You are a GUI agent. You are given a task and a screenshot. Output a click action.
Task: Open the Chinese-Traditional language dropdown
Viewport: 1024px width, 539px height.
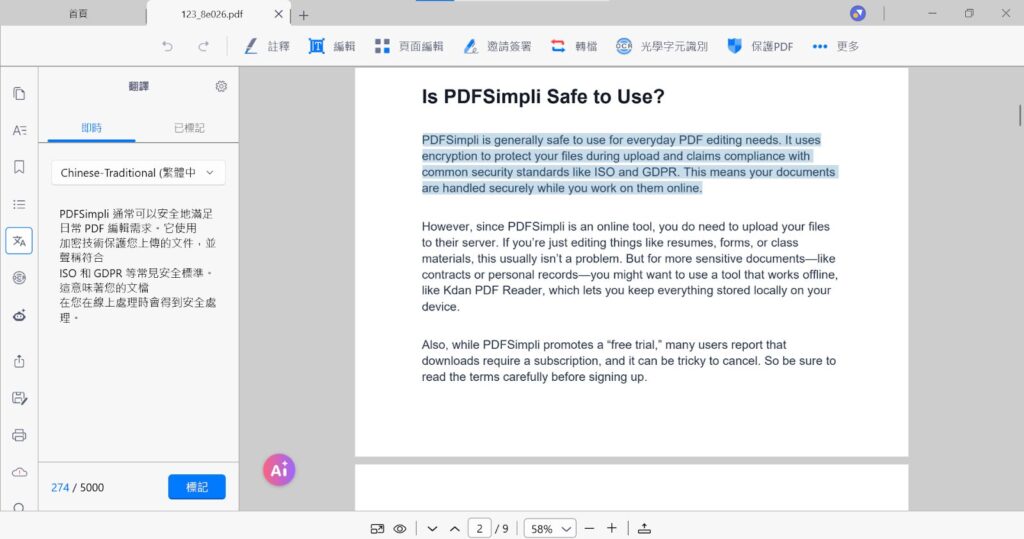pos(138,172)
